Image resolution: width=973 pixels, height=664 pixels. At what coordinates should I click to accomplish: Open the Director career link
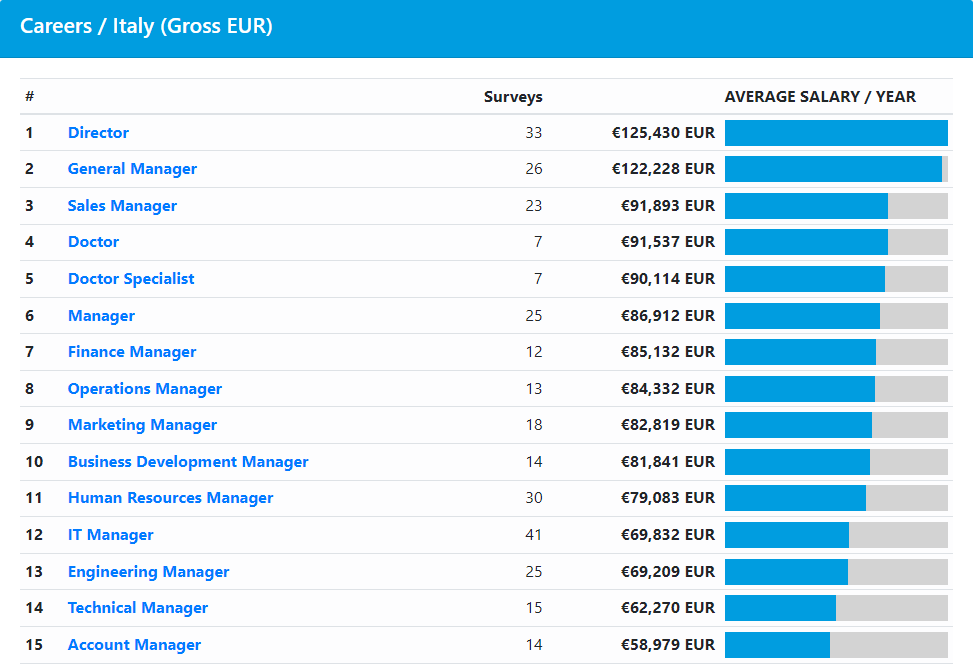pos(98,133)
